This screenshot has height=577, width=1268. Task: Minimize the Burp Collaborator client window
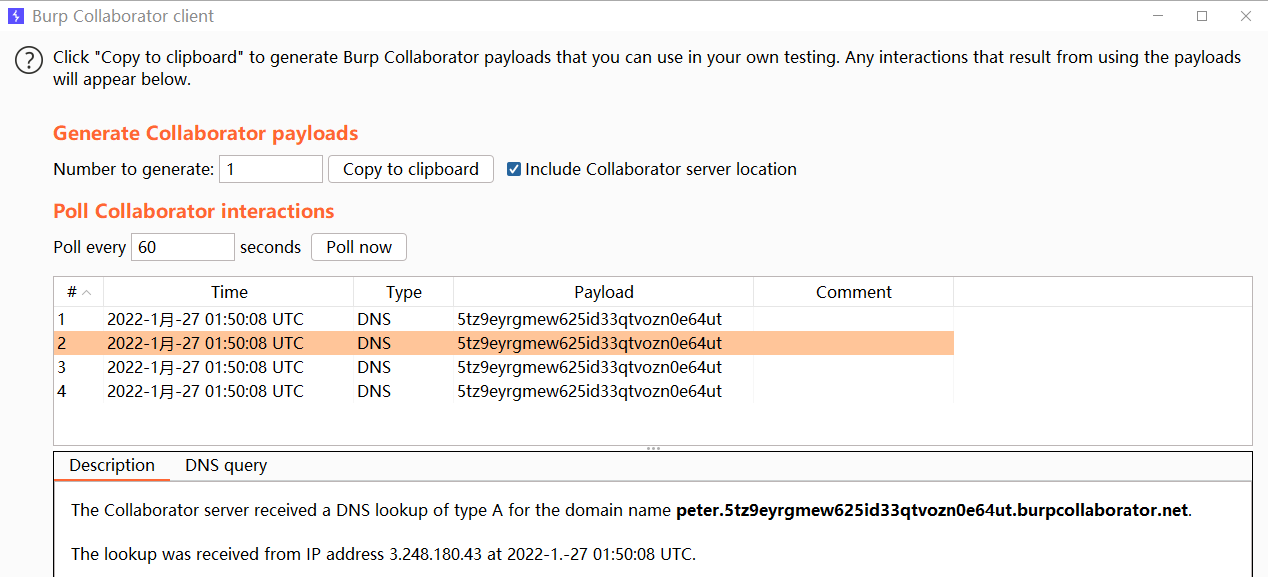(1157, 16)
